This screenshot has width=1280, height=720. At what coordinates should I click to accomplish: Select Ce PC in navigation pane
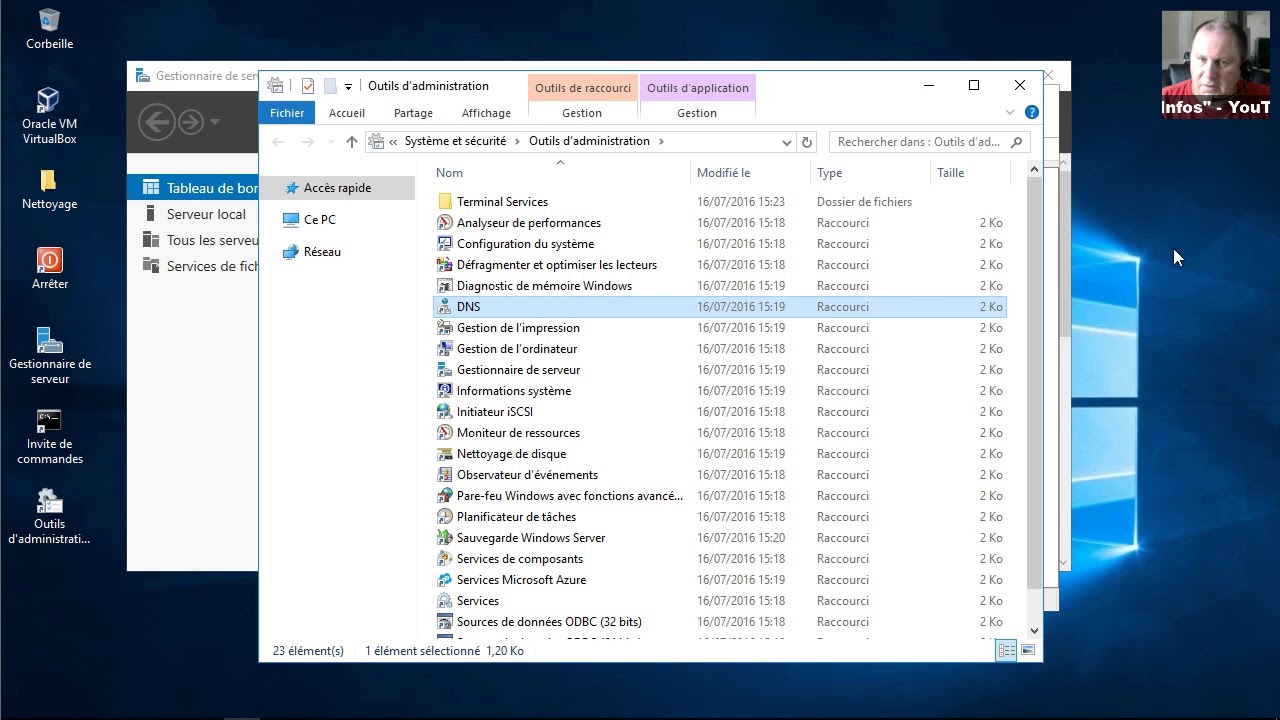click(320, 220)
